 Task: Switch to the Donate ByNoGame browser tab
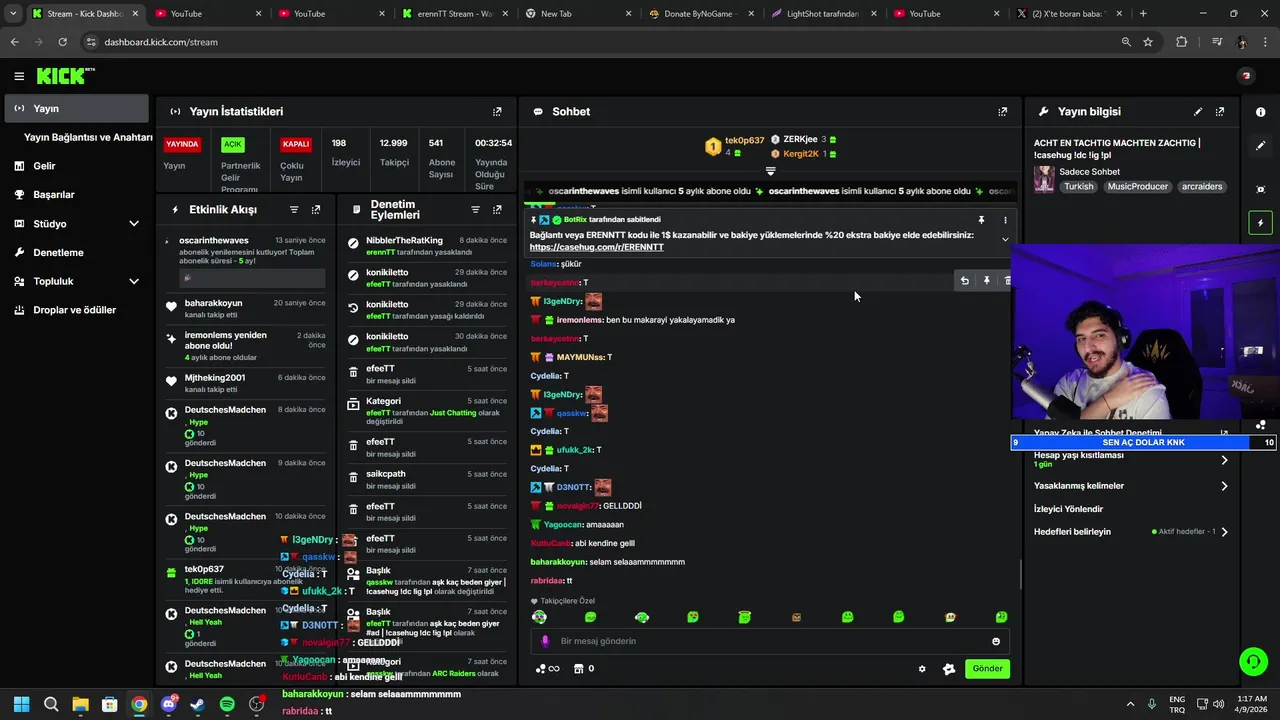pos(700,14)
